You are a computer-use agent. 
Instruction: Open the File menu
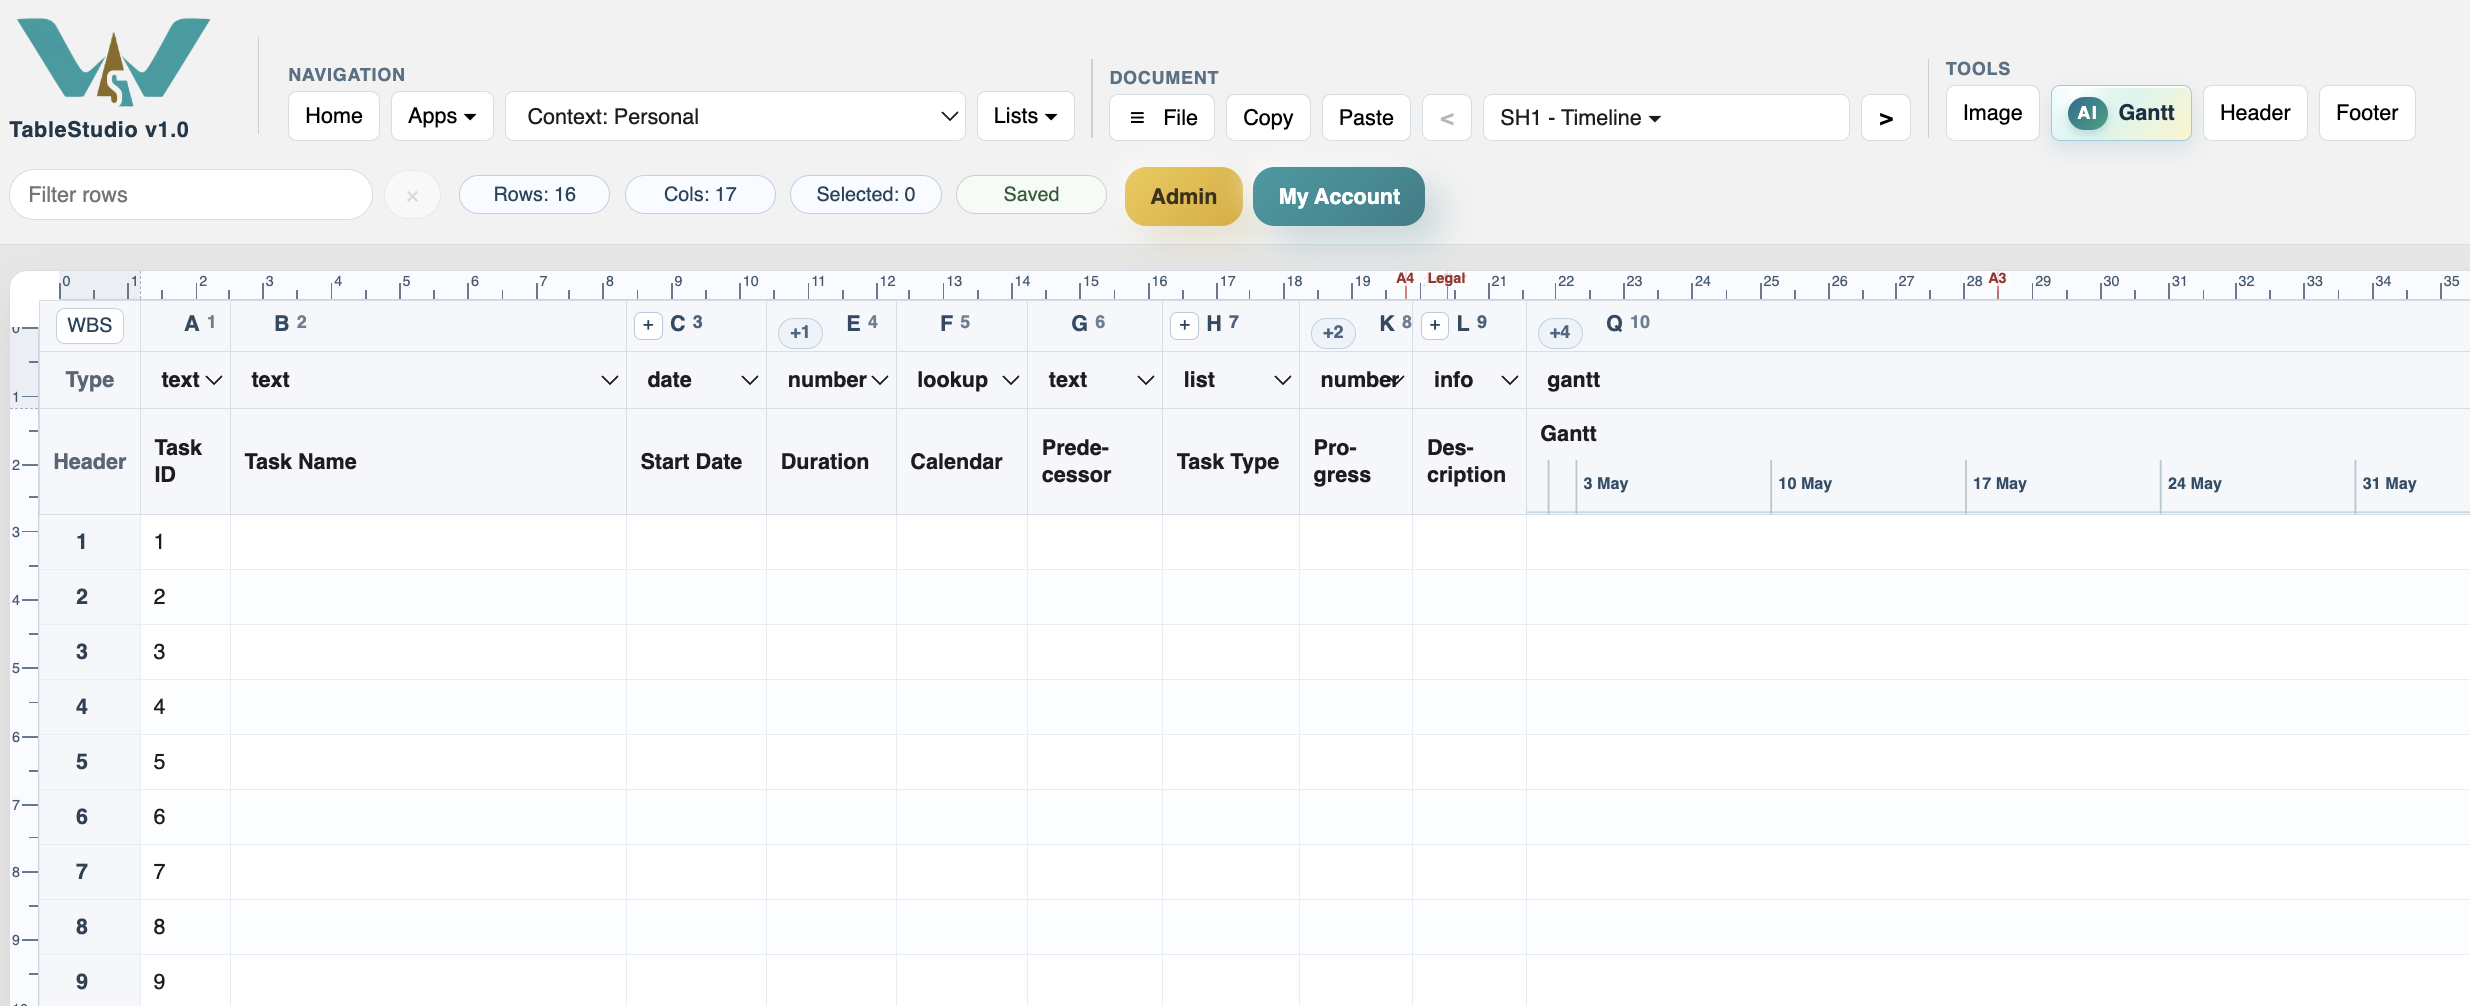pyautogui.click(x=1162, y=118)
